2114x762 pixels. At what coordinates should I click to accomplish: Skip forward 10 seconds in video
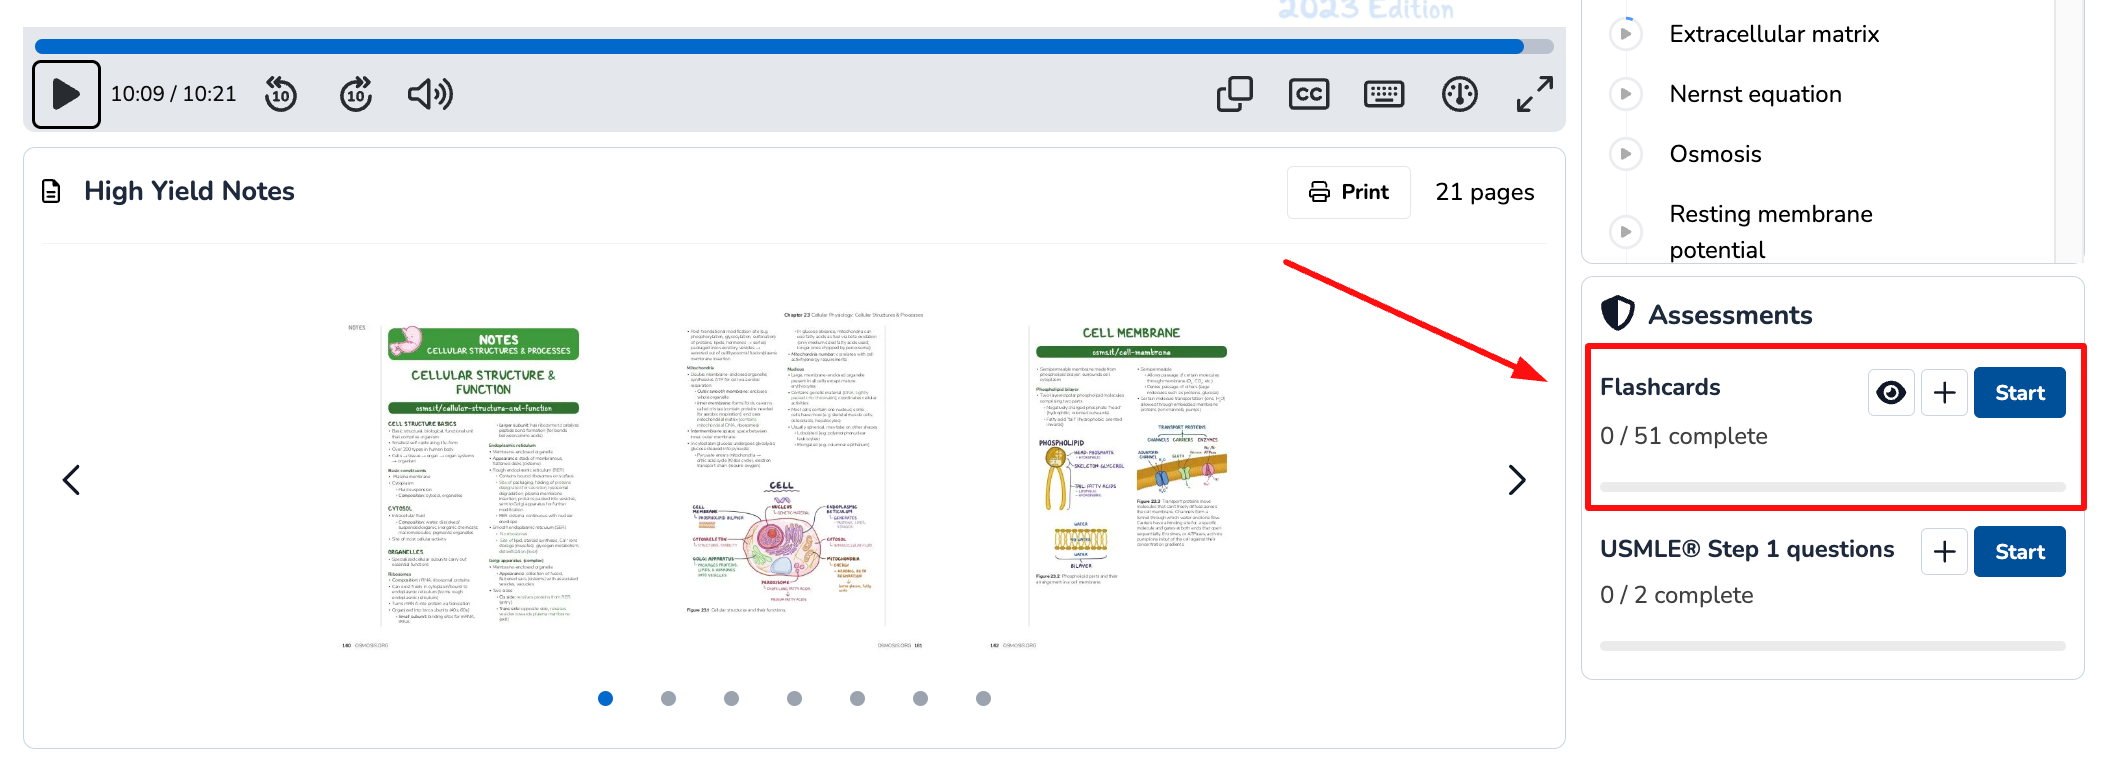tap(356, 95)
